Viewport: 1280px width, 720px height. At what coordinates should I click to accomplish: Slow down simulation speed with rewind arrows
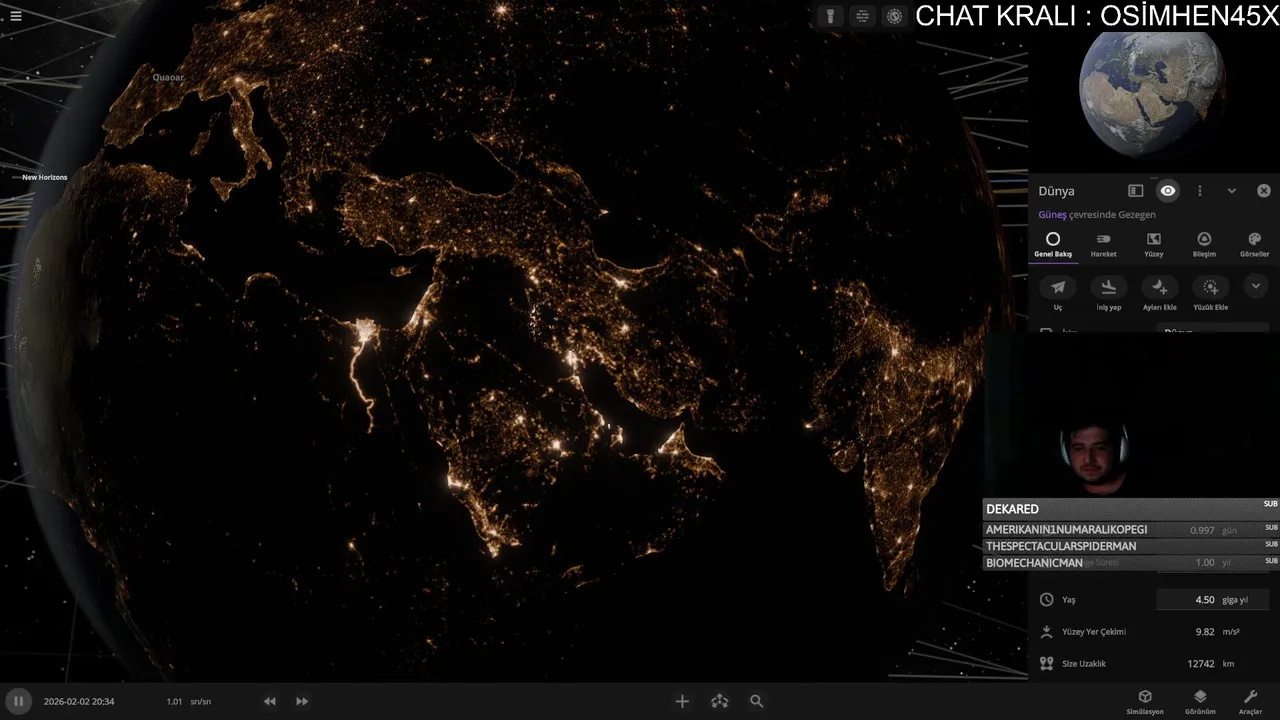tap(270, 701)
